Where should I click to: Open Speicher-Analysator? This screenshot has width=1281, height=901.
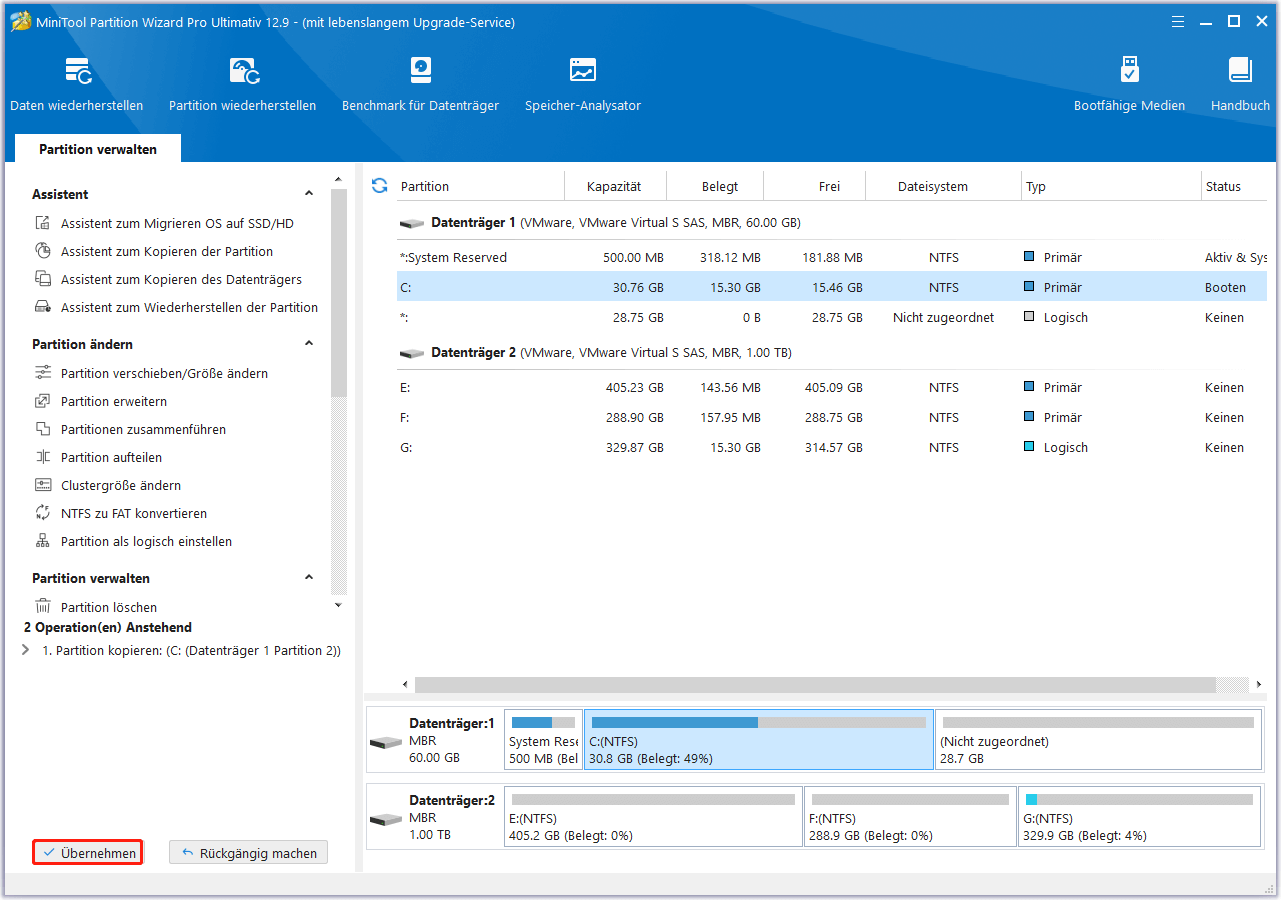tap(583, 84)
